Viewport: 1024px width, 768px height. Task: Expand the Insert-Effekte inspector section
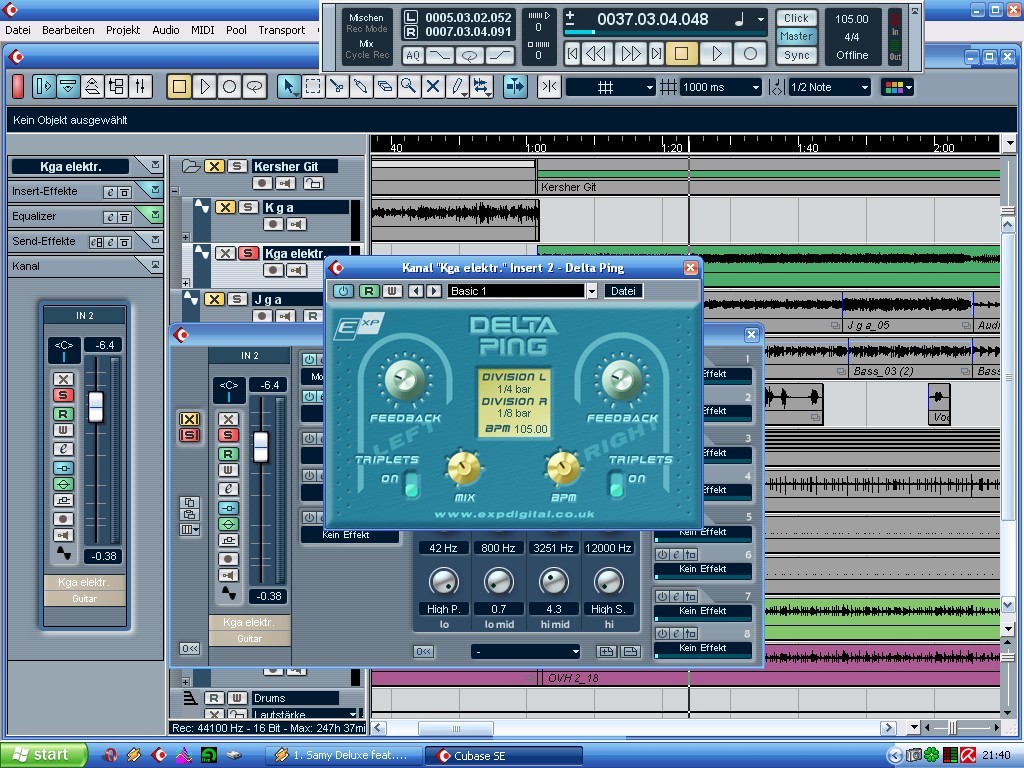[155, 190]
